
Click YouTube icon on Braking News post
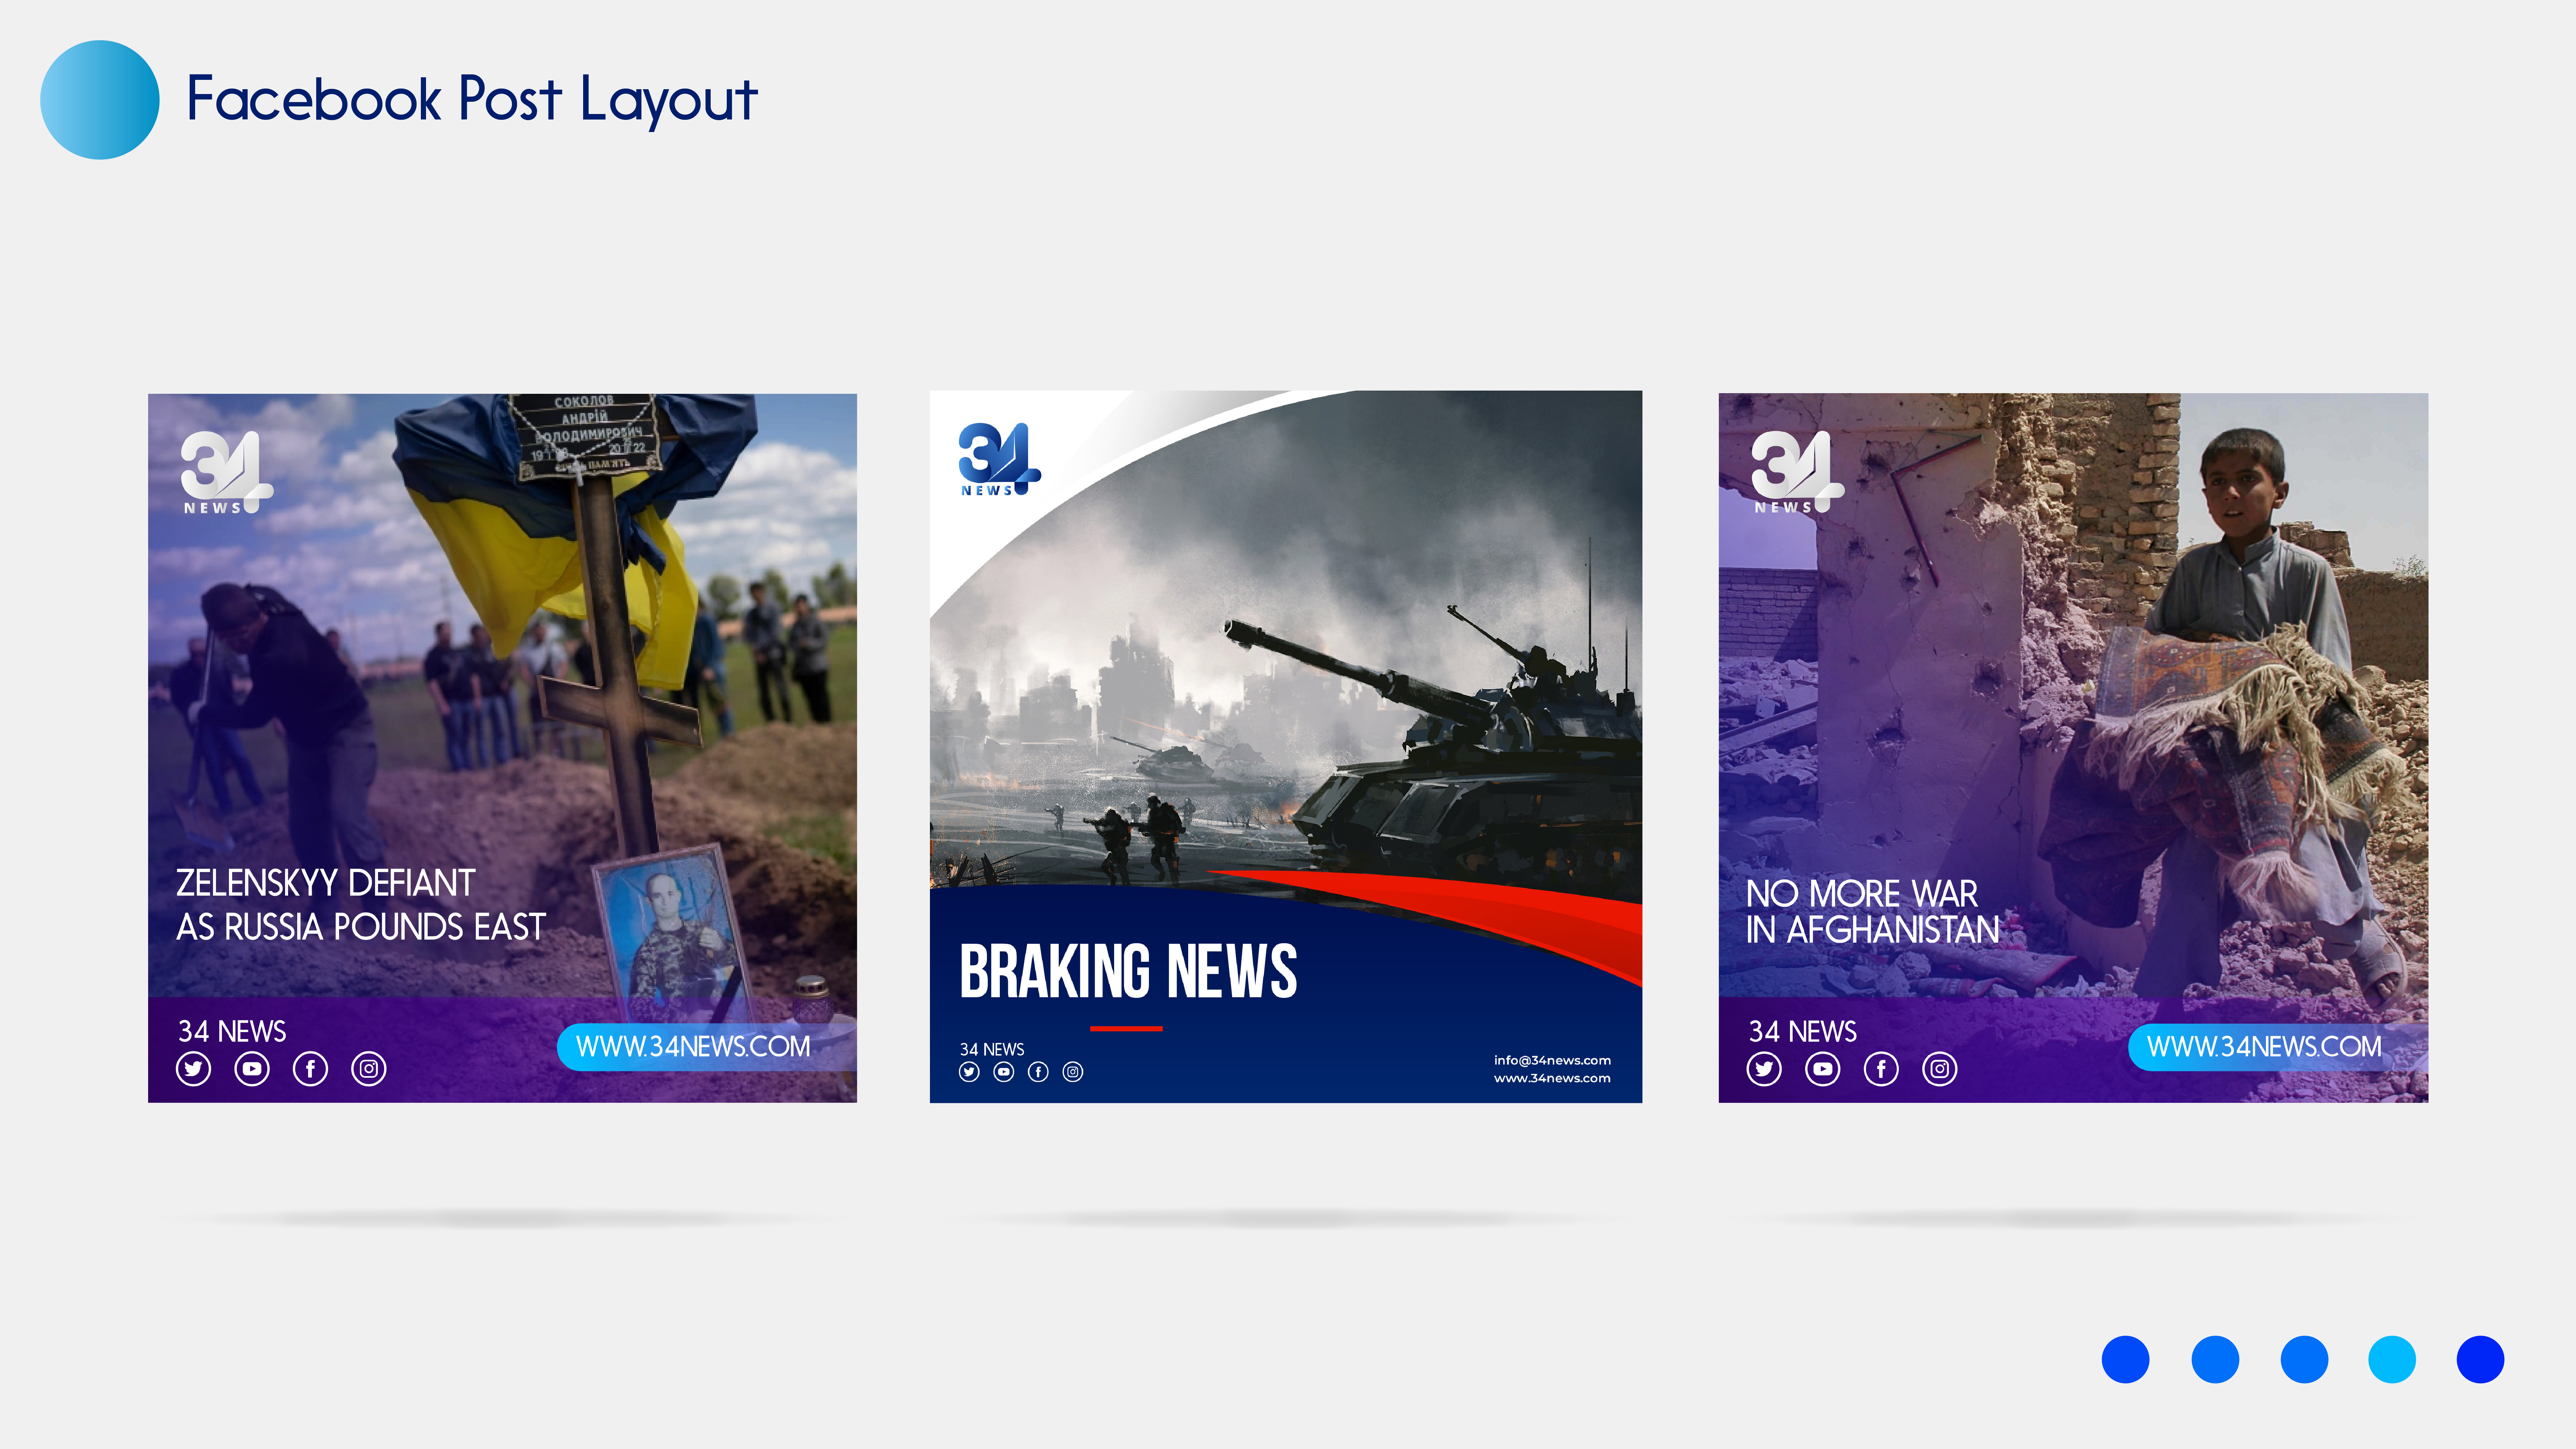point(1004,1072)
